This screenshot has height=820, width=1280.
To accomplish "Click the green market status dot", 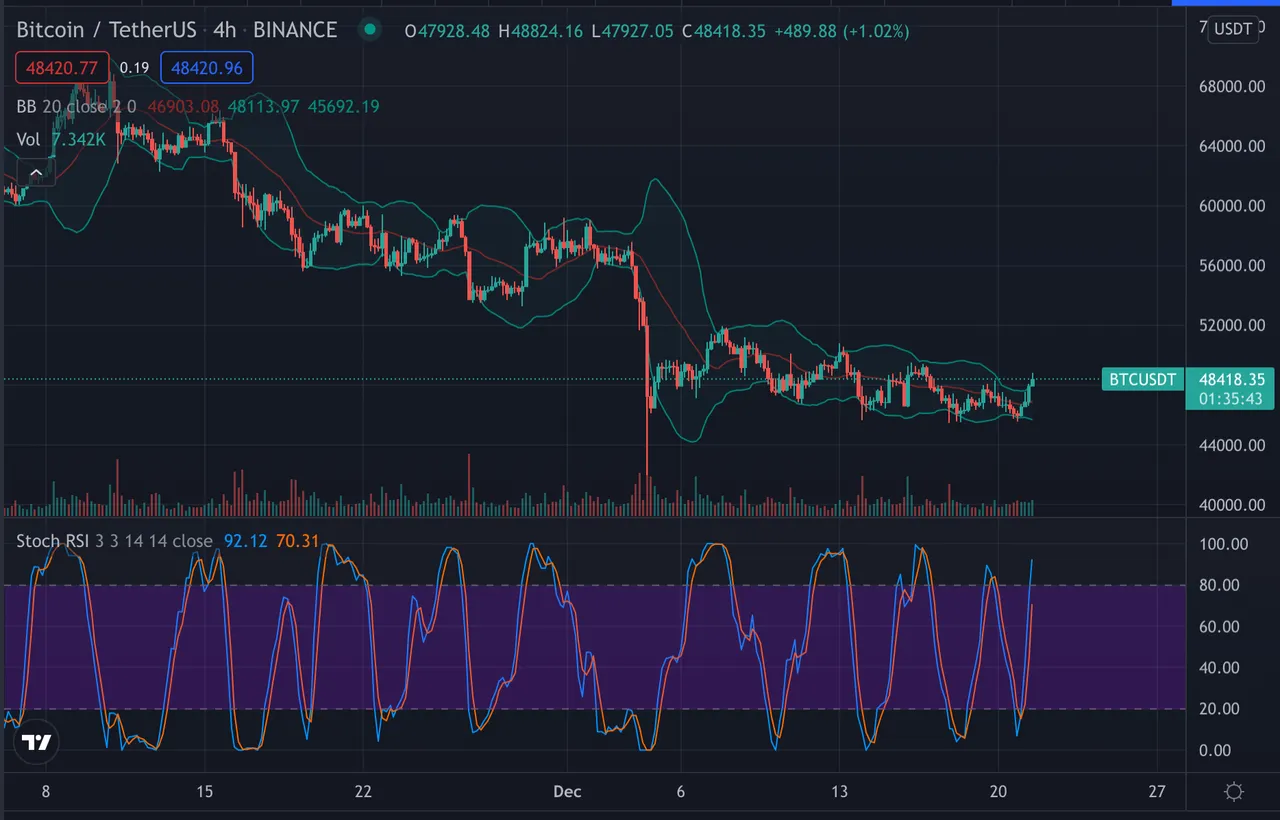I will tap(370, 30).
